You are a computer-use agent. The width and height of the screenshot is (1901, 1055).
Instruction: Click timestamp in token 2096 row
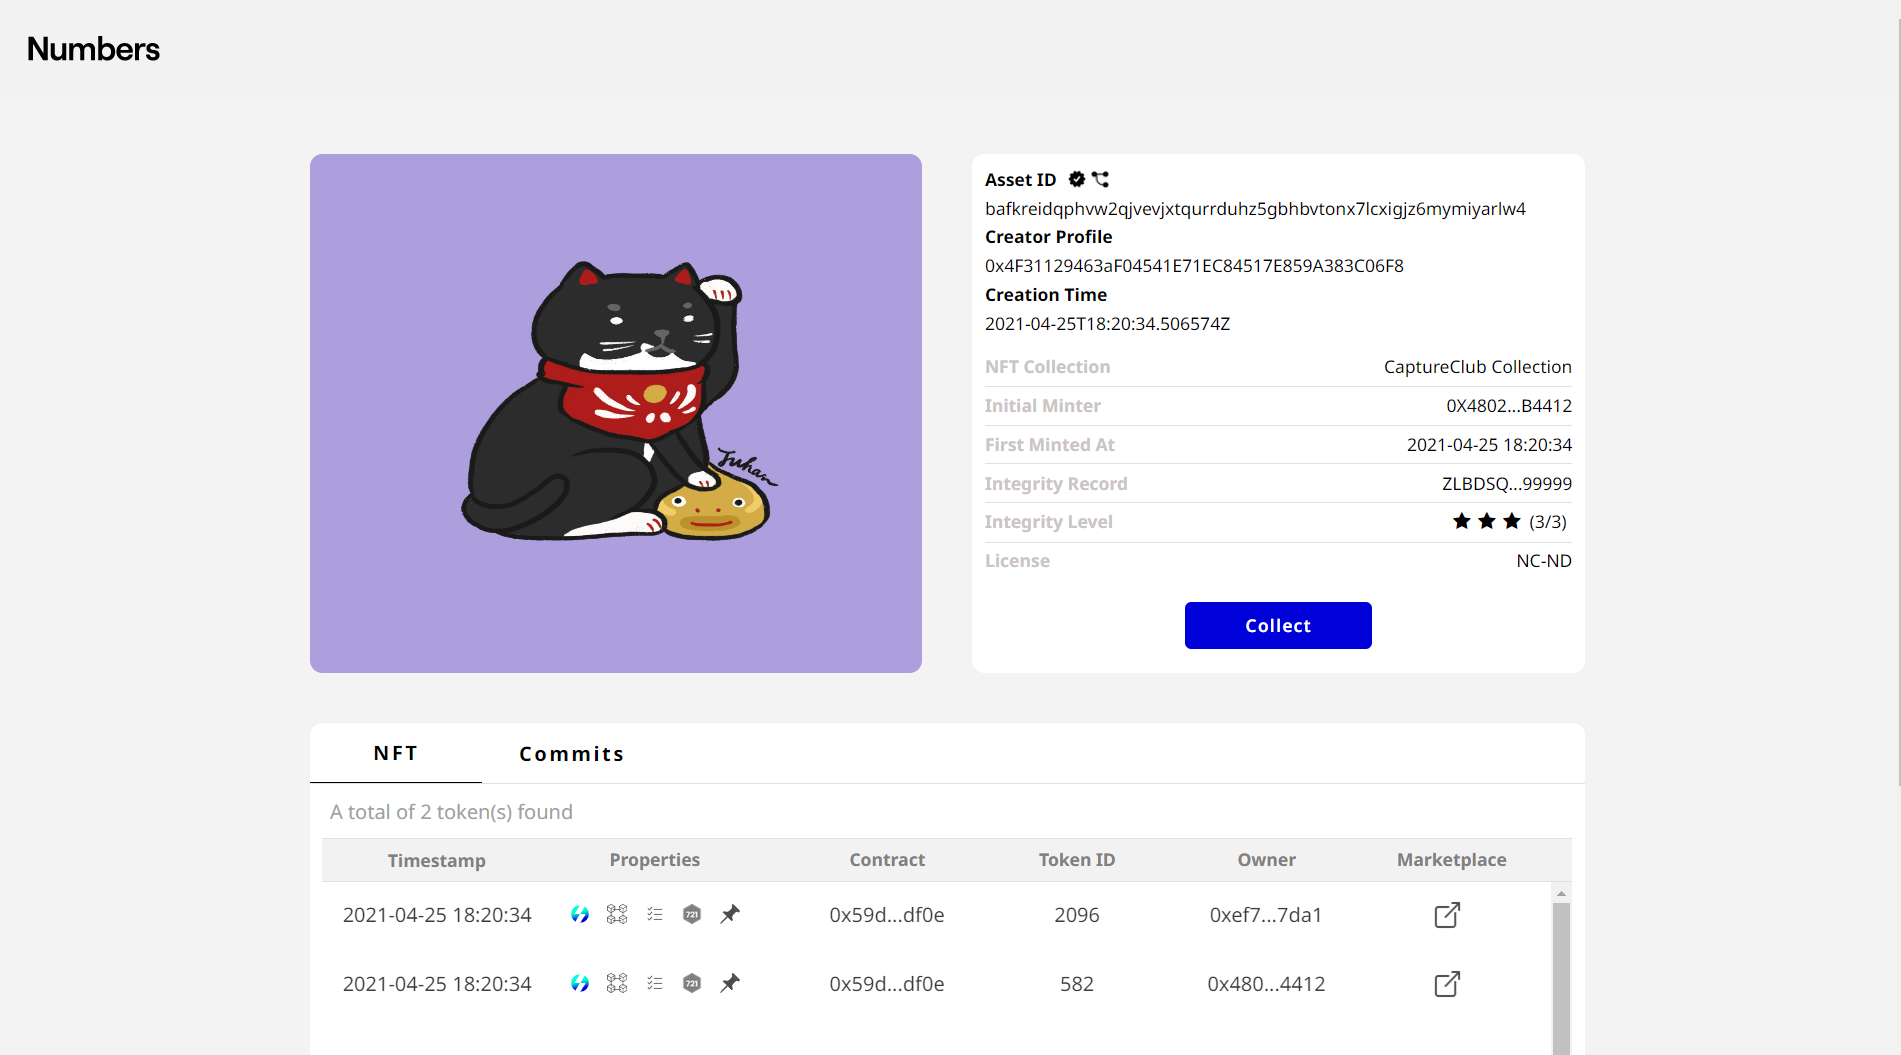[x=437, y=915]
